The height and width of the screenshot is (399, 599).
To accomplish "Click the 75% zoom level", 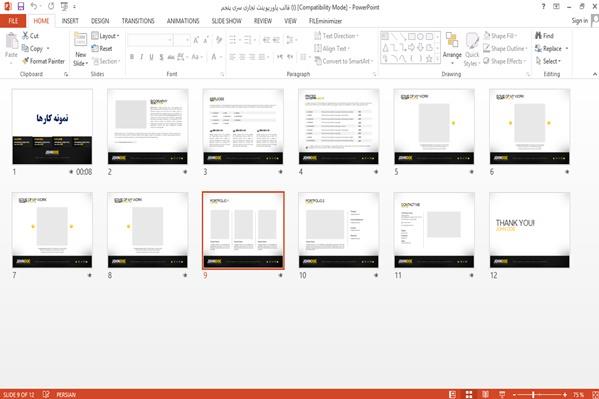I will click(x=578, y=394).
